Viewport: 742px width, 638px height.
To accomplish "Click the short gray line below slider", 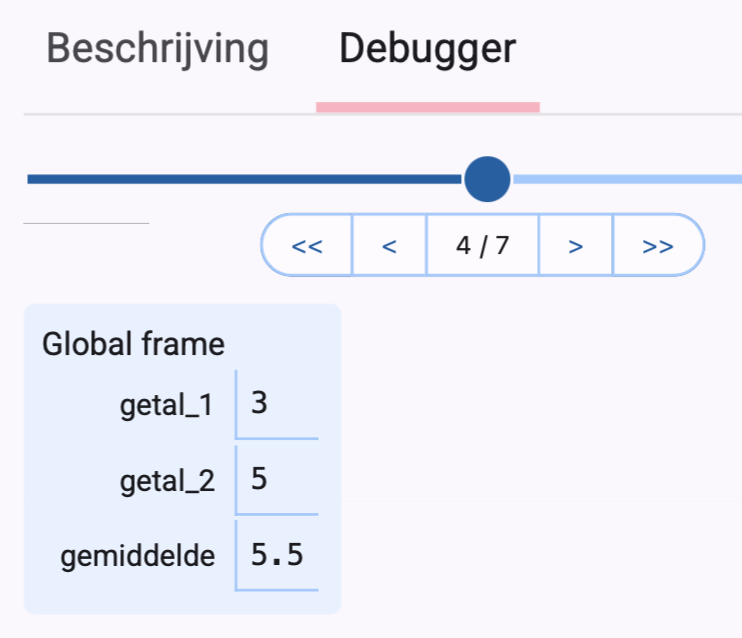I will tap(86, 223).
